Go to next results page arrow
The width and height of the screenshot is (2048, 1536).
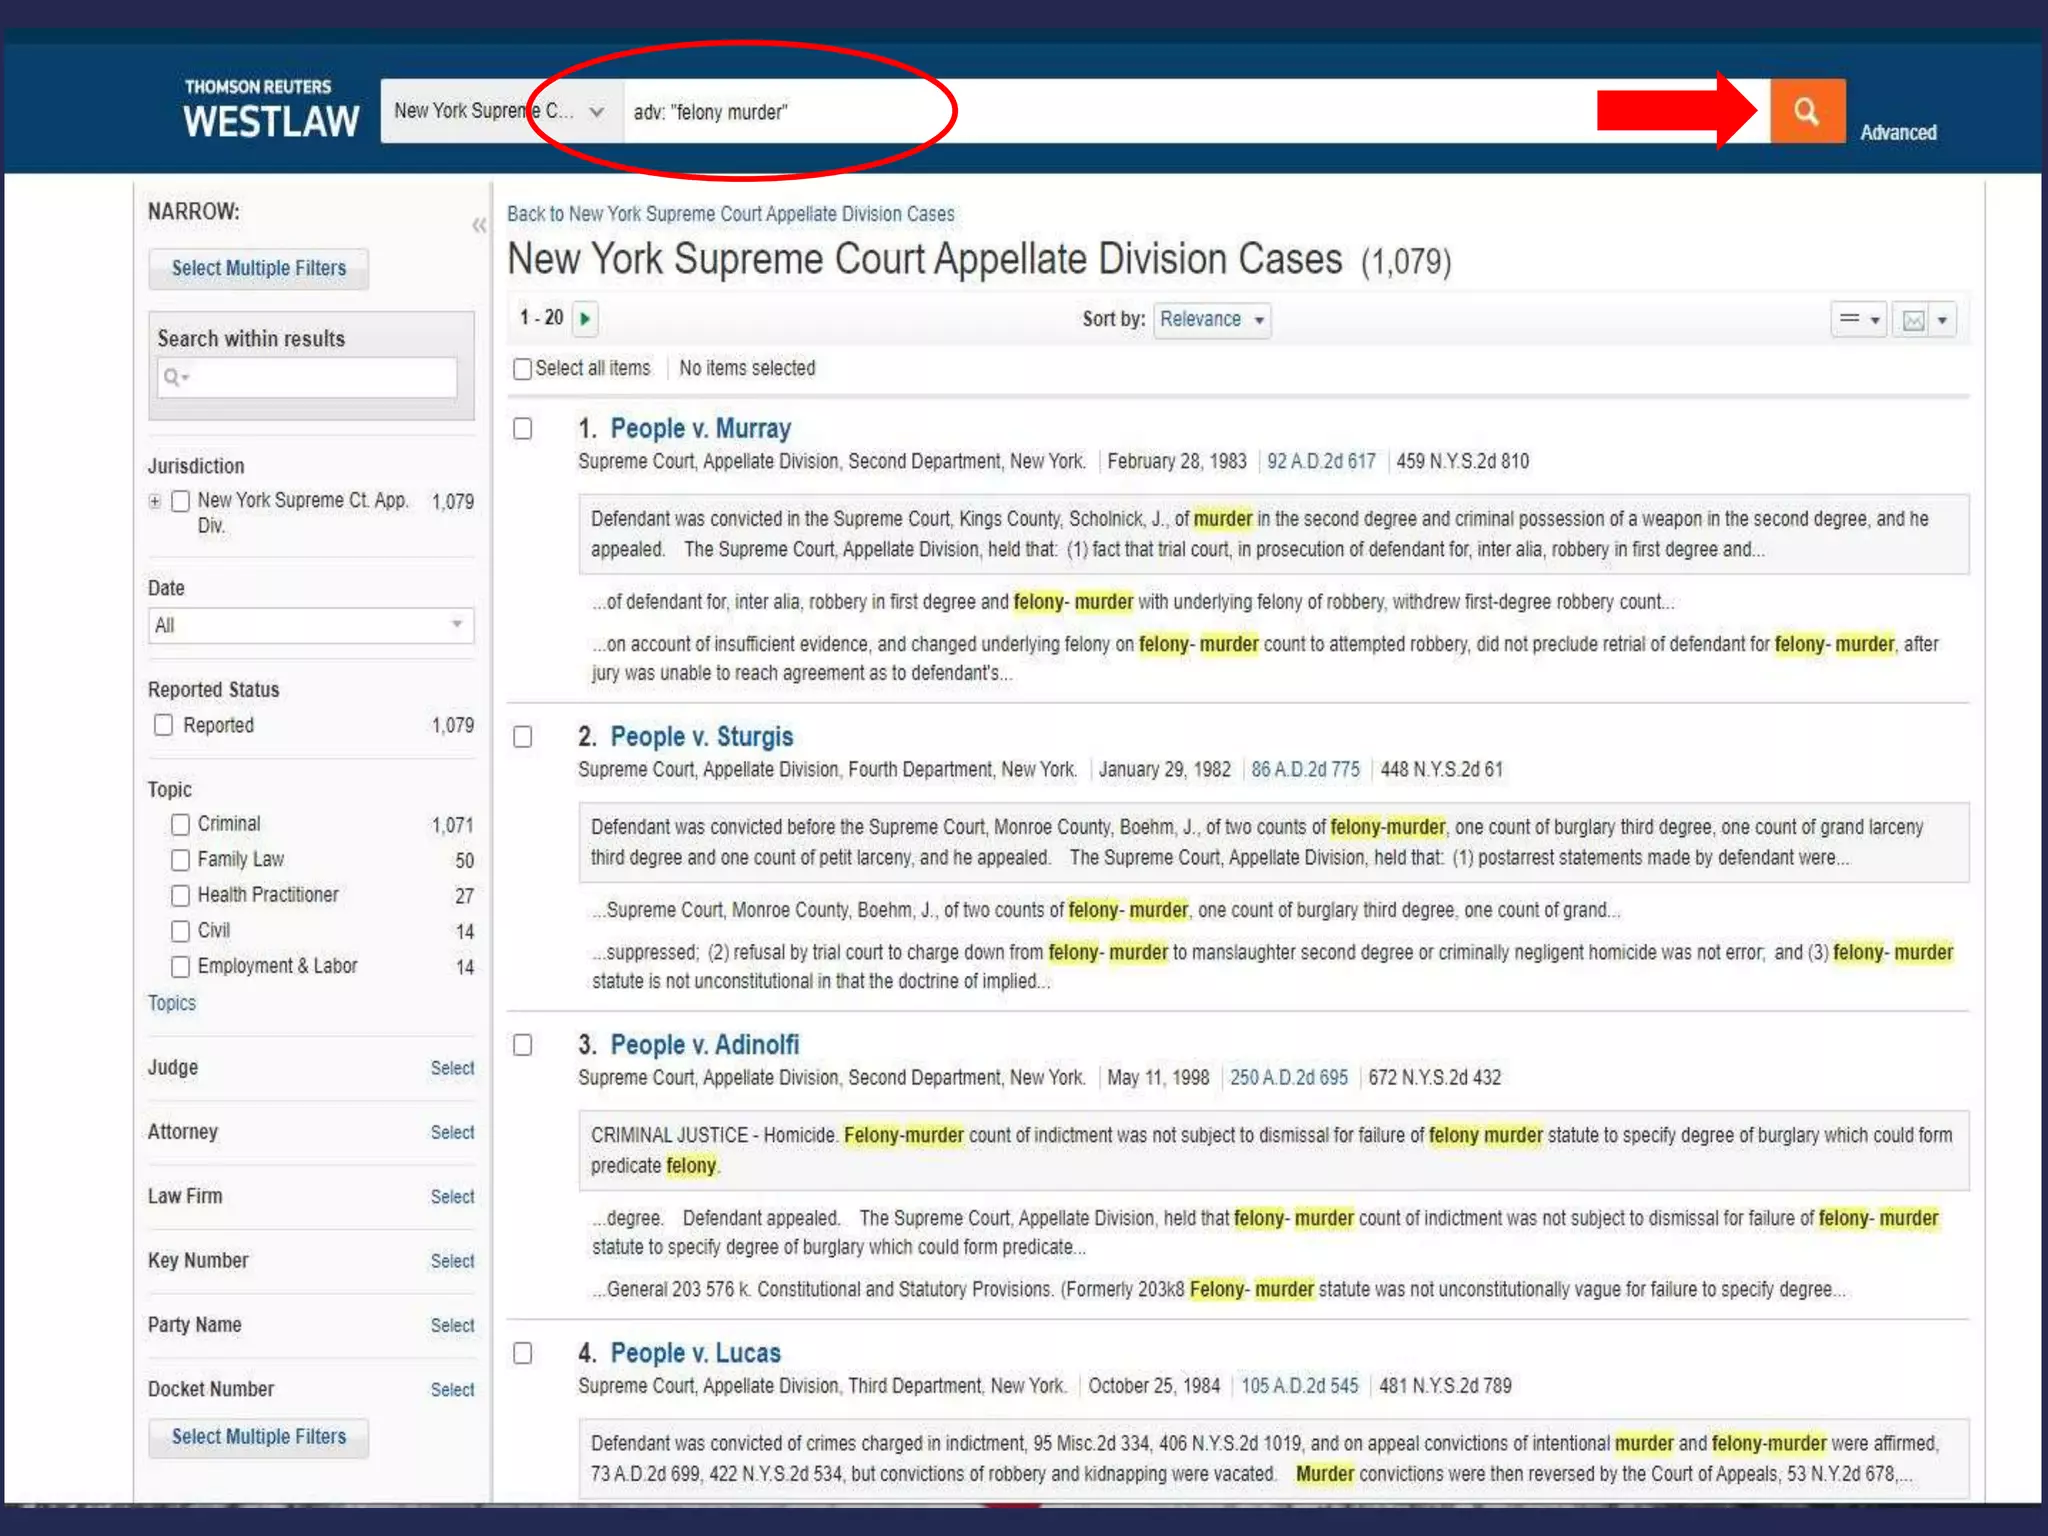(x=585, y=319)
